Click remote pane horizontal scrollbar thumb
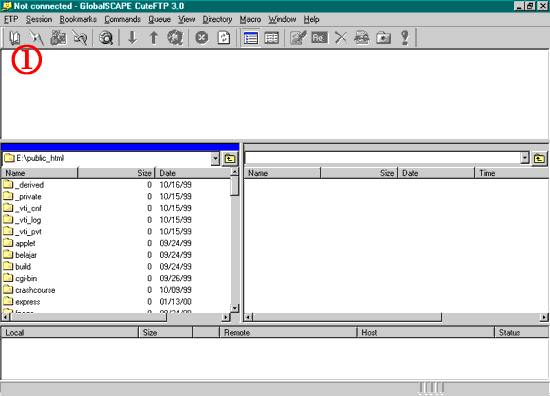 point(347,317)
